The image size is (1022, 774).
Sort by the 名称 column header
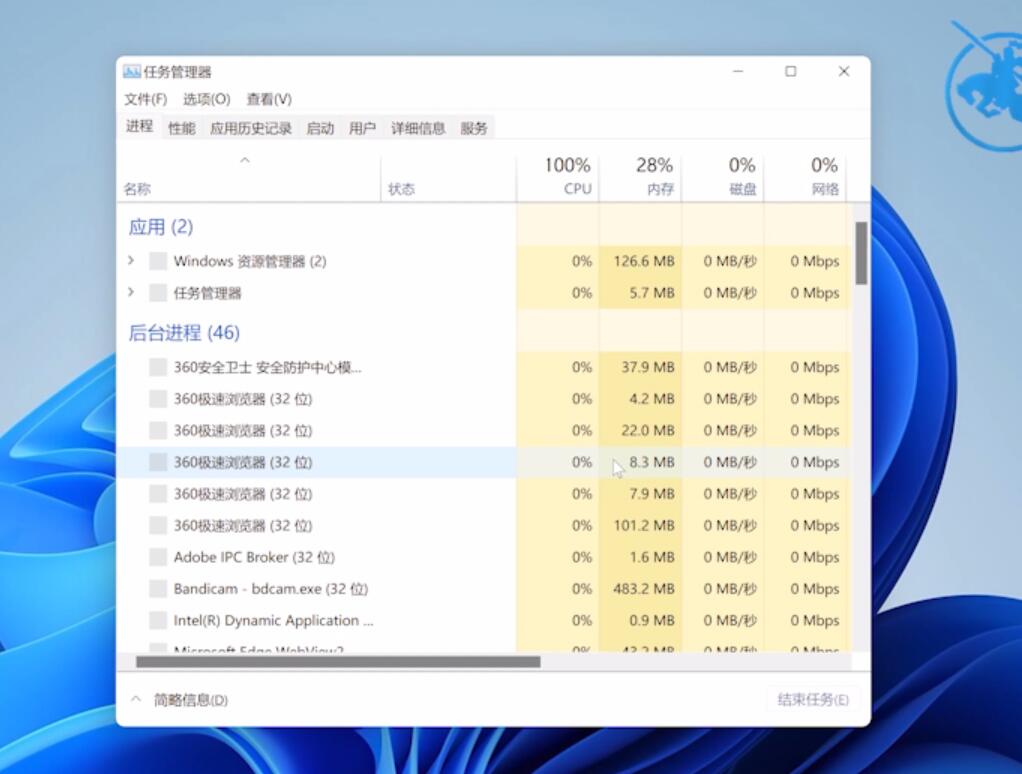[x=249, y=177]
